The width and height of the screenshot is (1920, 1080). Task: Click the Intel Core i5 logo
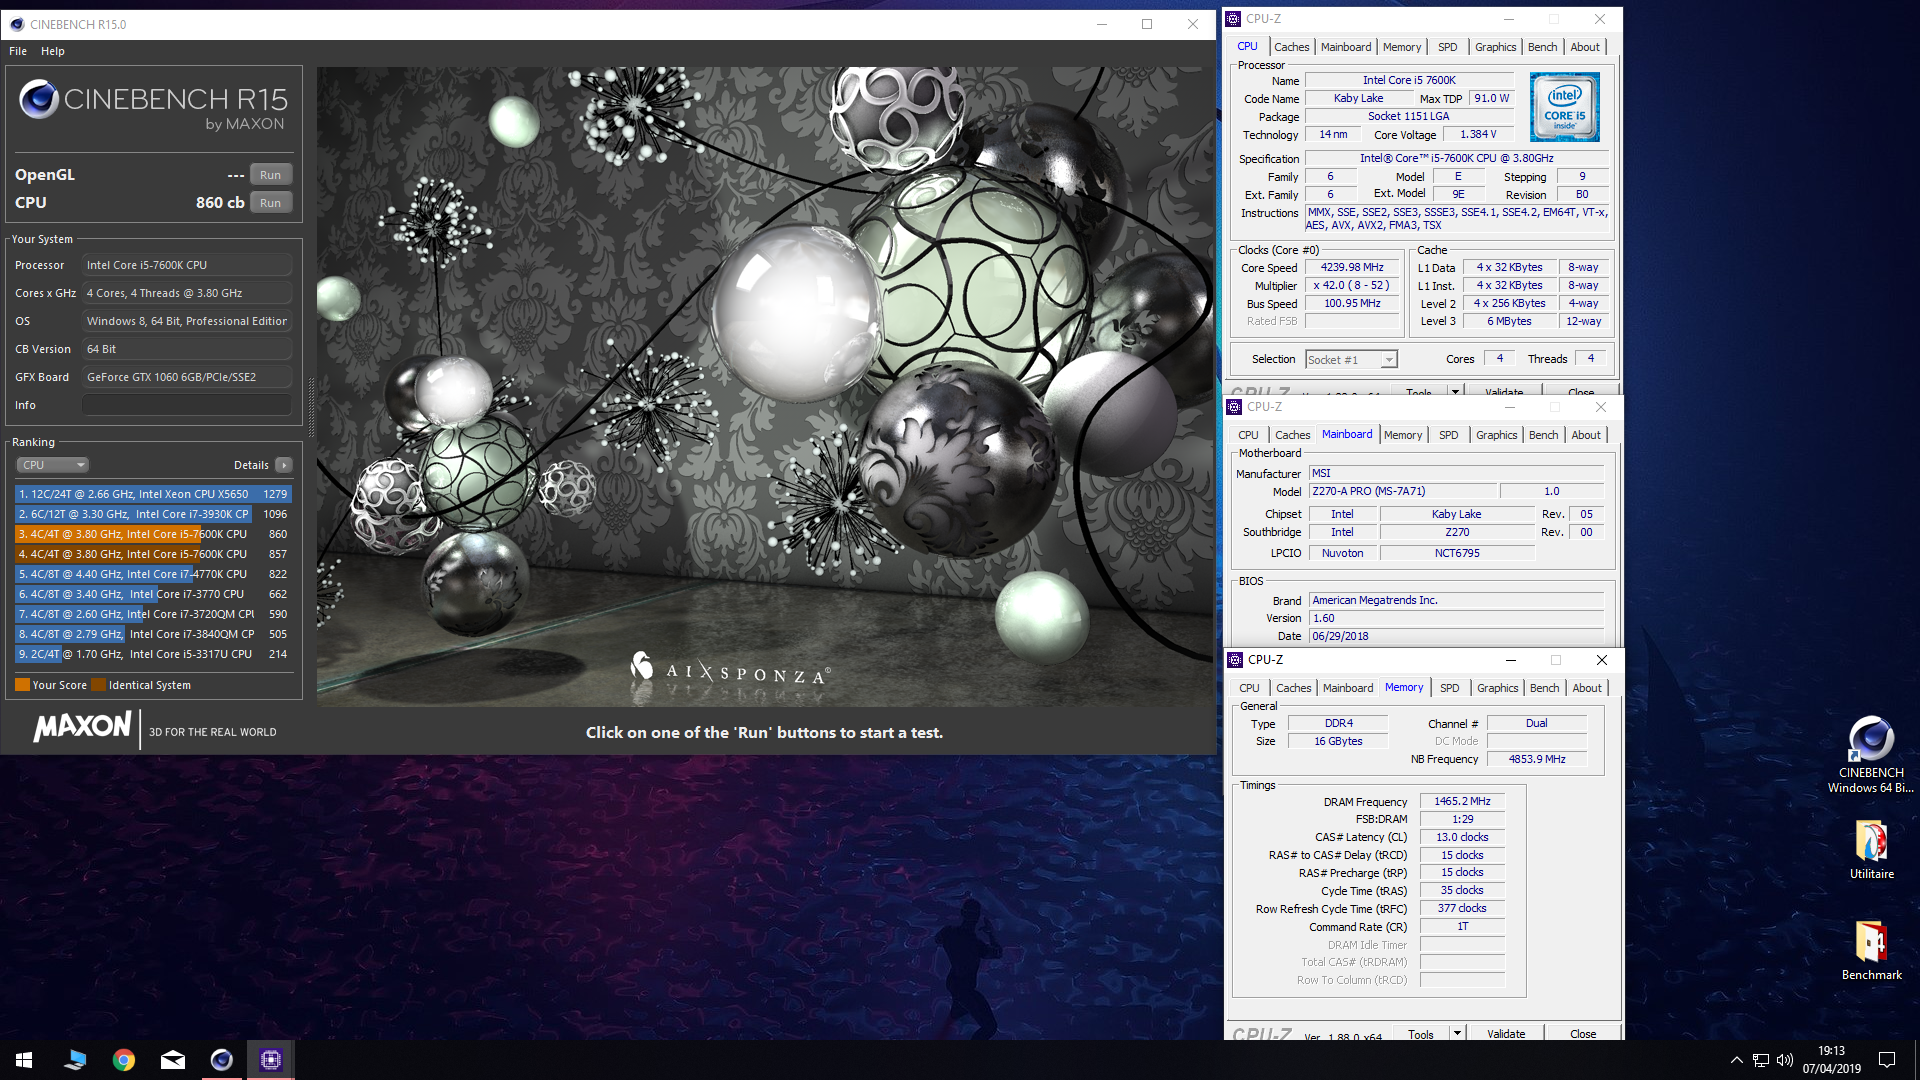1565,107
